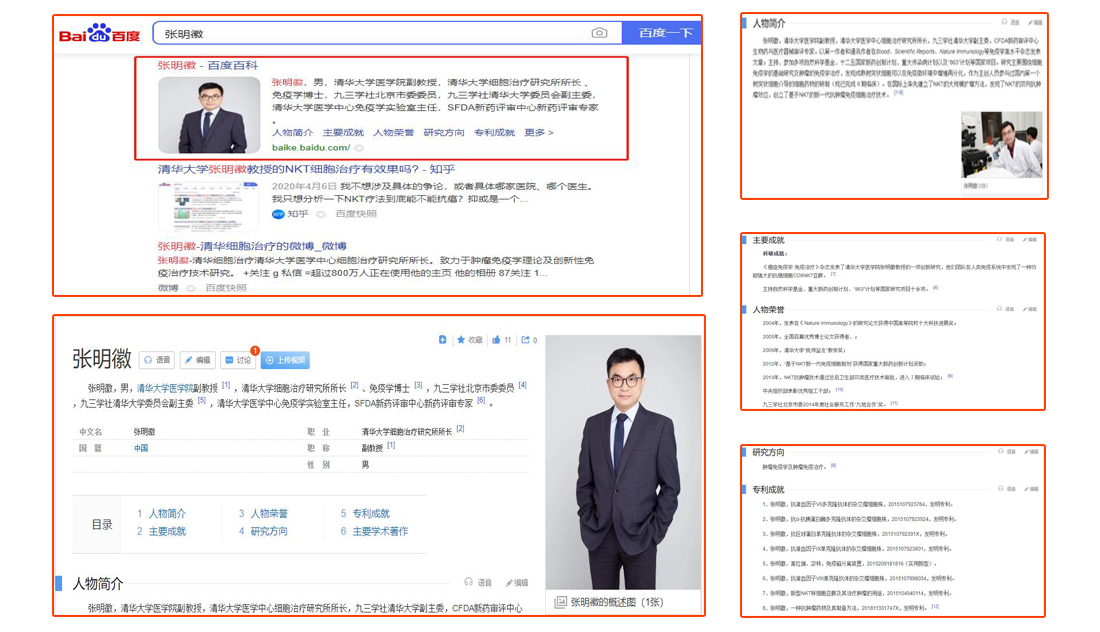Click the voice audio icon on the 人物荣誉 panel
Image resolution: width=1100 pixels, height=632 pixels.
(1000, 309)
